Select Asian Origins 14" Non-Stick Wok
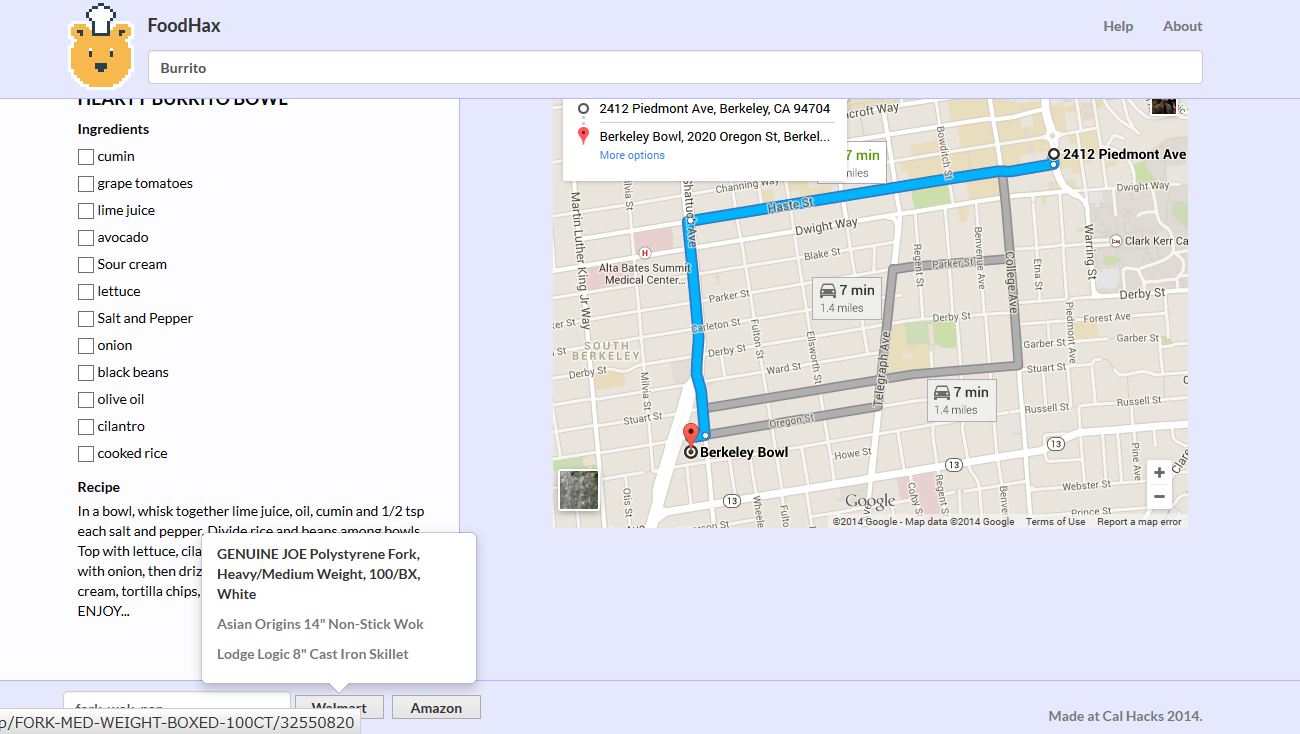Image resolution: width=1300 pixels, height=734 pixels. point(320,624)
